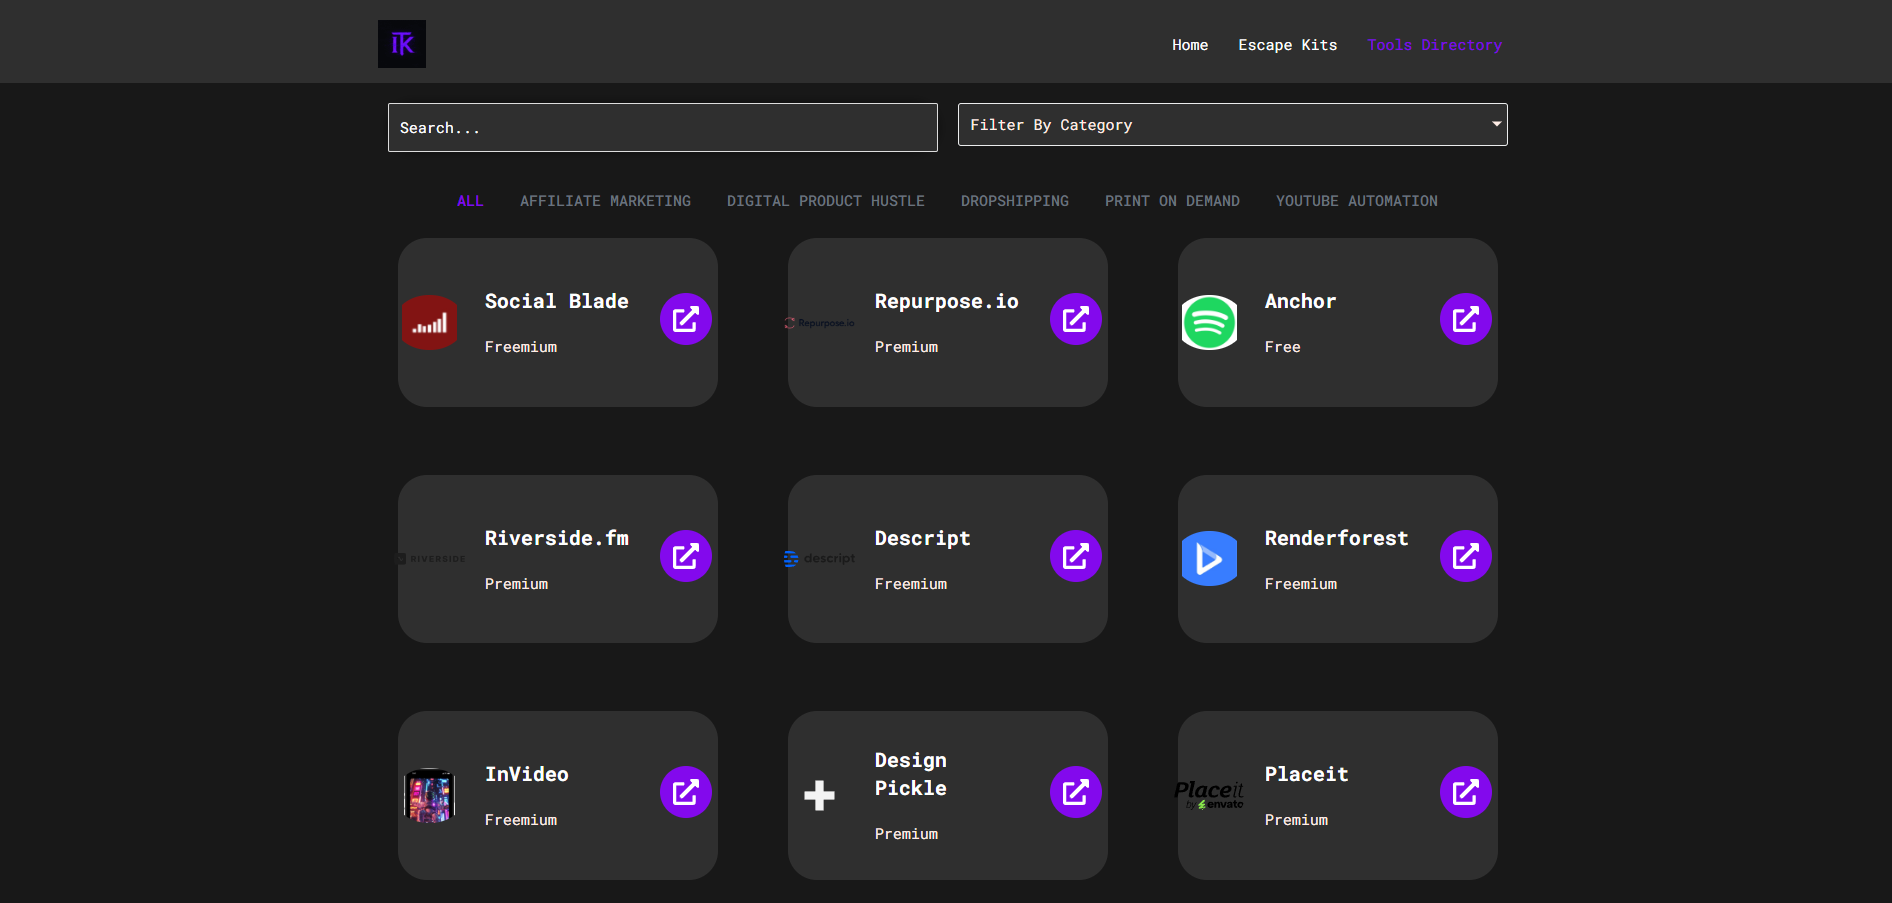This screenshot has width=1892, height=903.
Task: Select the ALL category tab
Action: (x=470, y=201)
